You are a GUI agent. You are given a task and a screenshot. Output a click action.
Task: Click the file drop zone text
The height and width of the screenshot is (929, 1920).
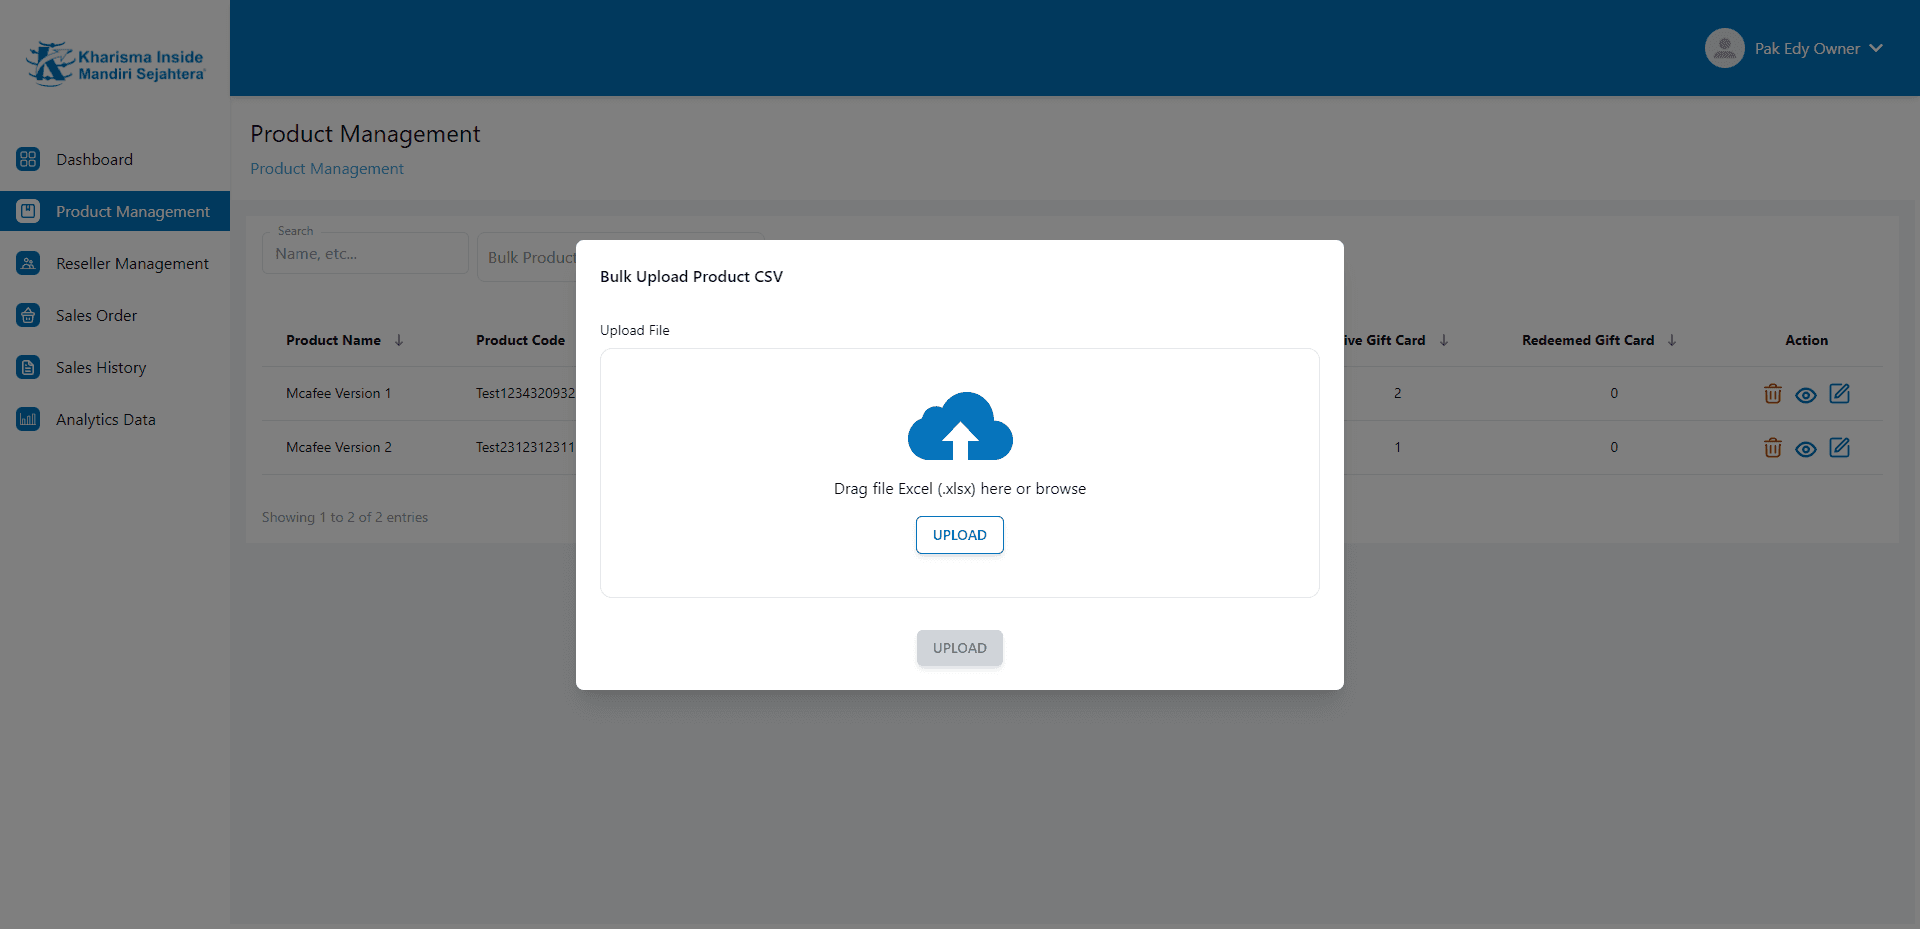tap(960, 489)
